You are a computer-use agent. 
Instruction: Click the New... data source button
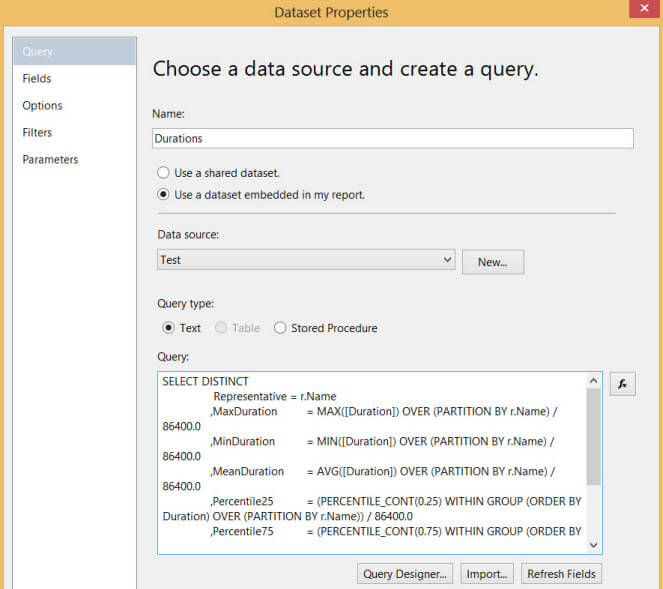click(492, 262)
